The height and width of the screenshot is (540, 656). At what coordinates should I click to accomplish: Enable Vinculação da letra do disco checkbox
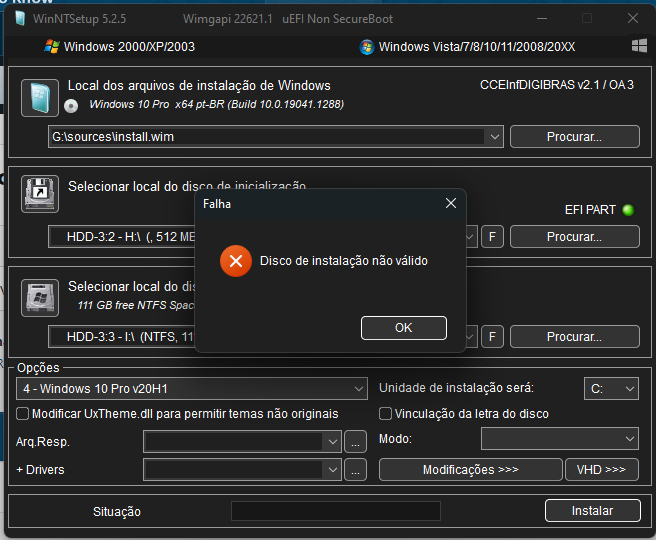click(x=385, y=414)
